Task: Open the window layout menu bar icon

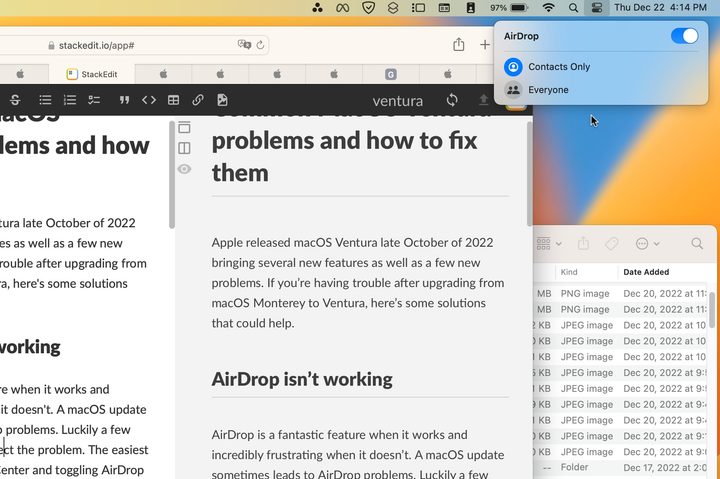Action: click(444, 8)
